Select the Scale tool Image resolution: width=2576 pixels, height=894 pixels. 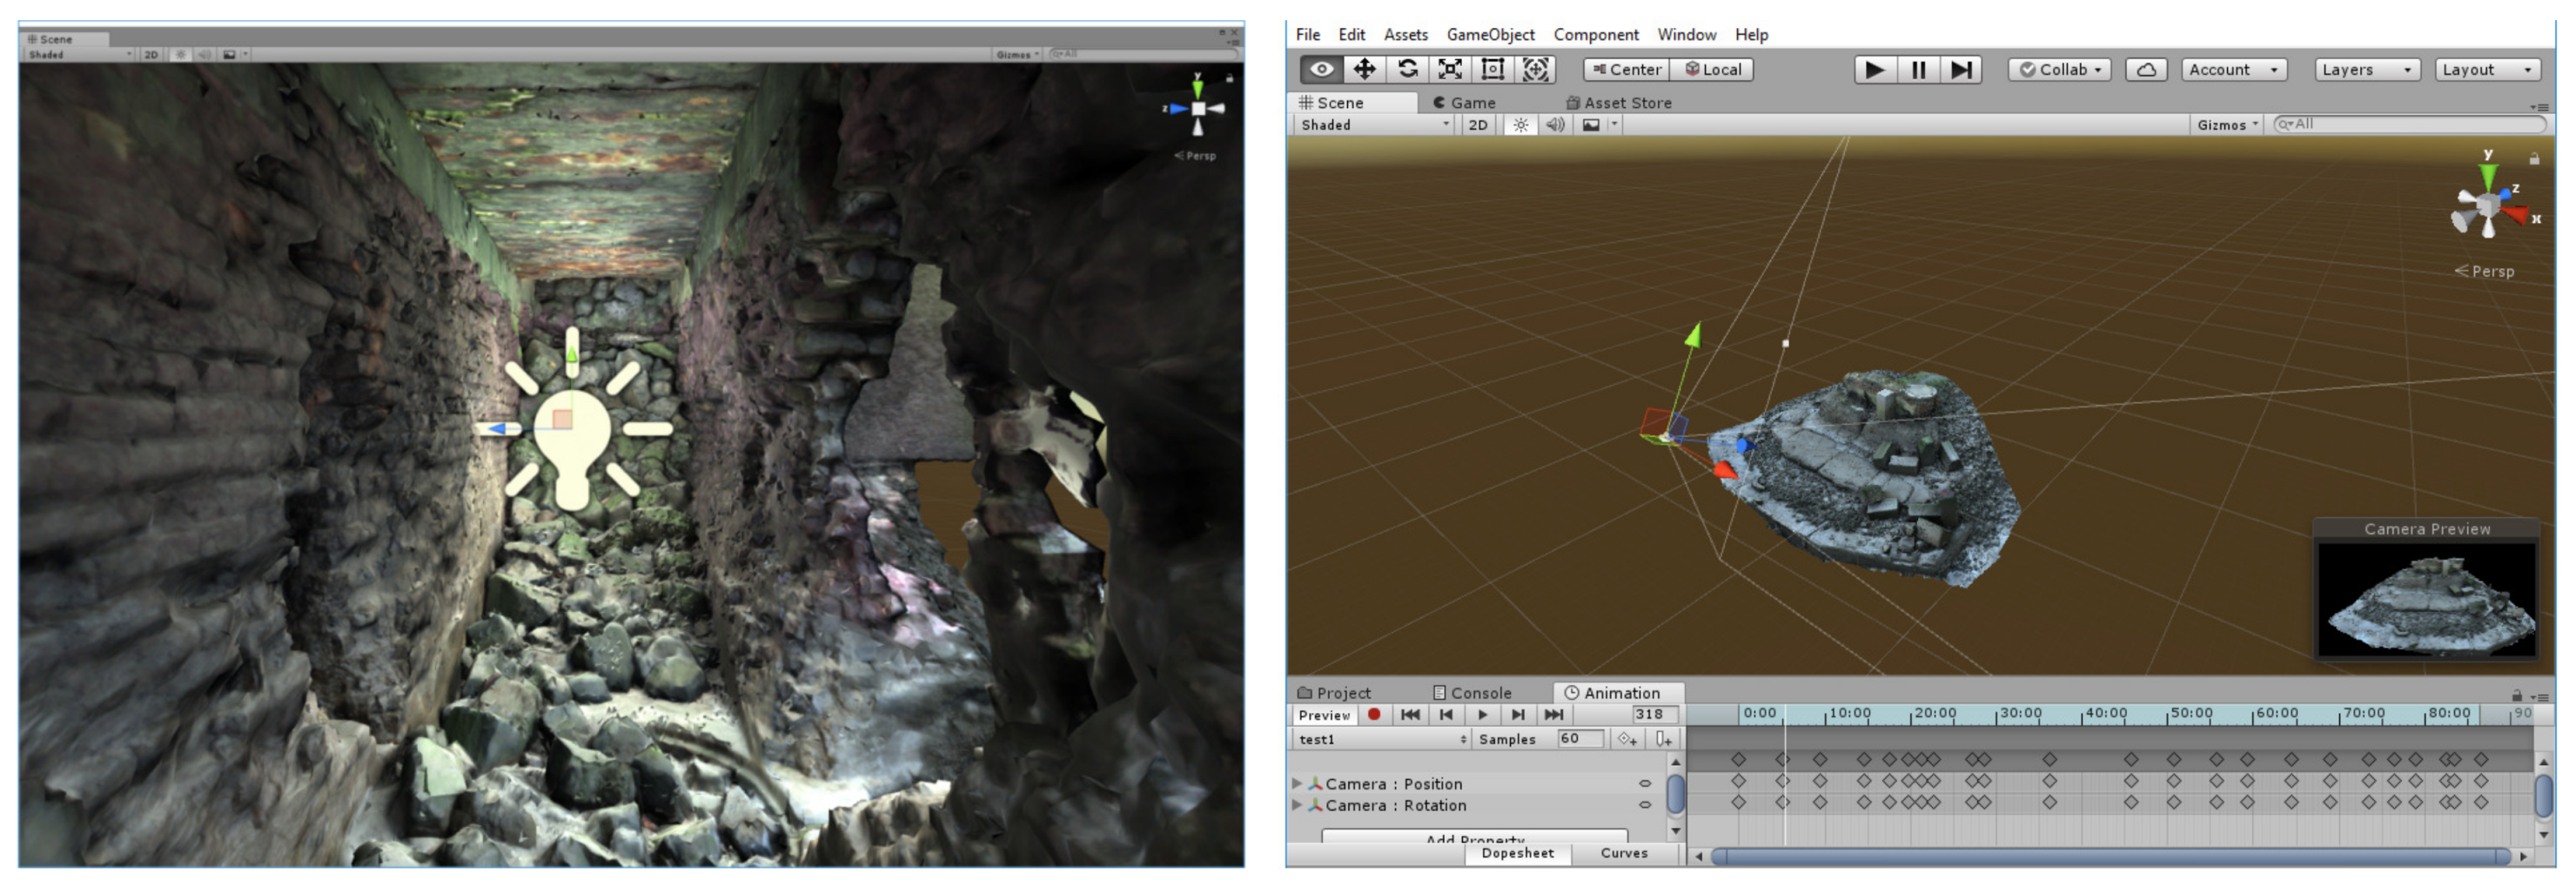tap(1450, 69)
